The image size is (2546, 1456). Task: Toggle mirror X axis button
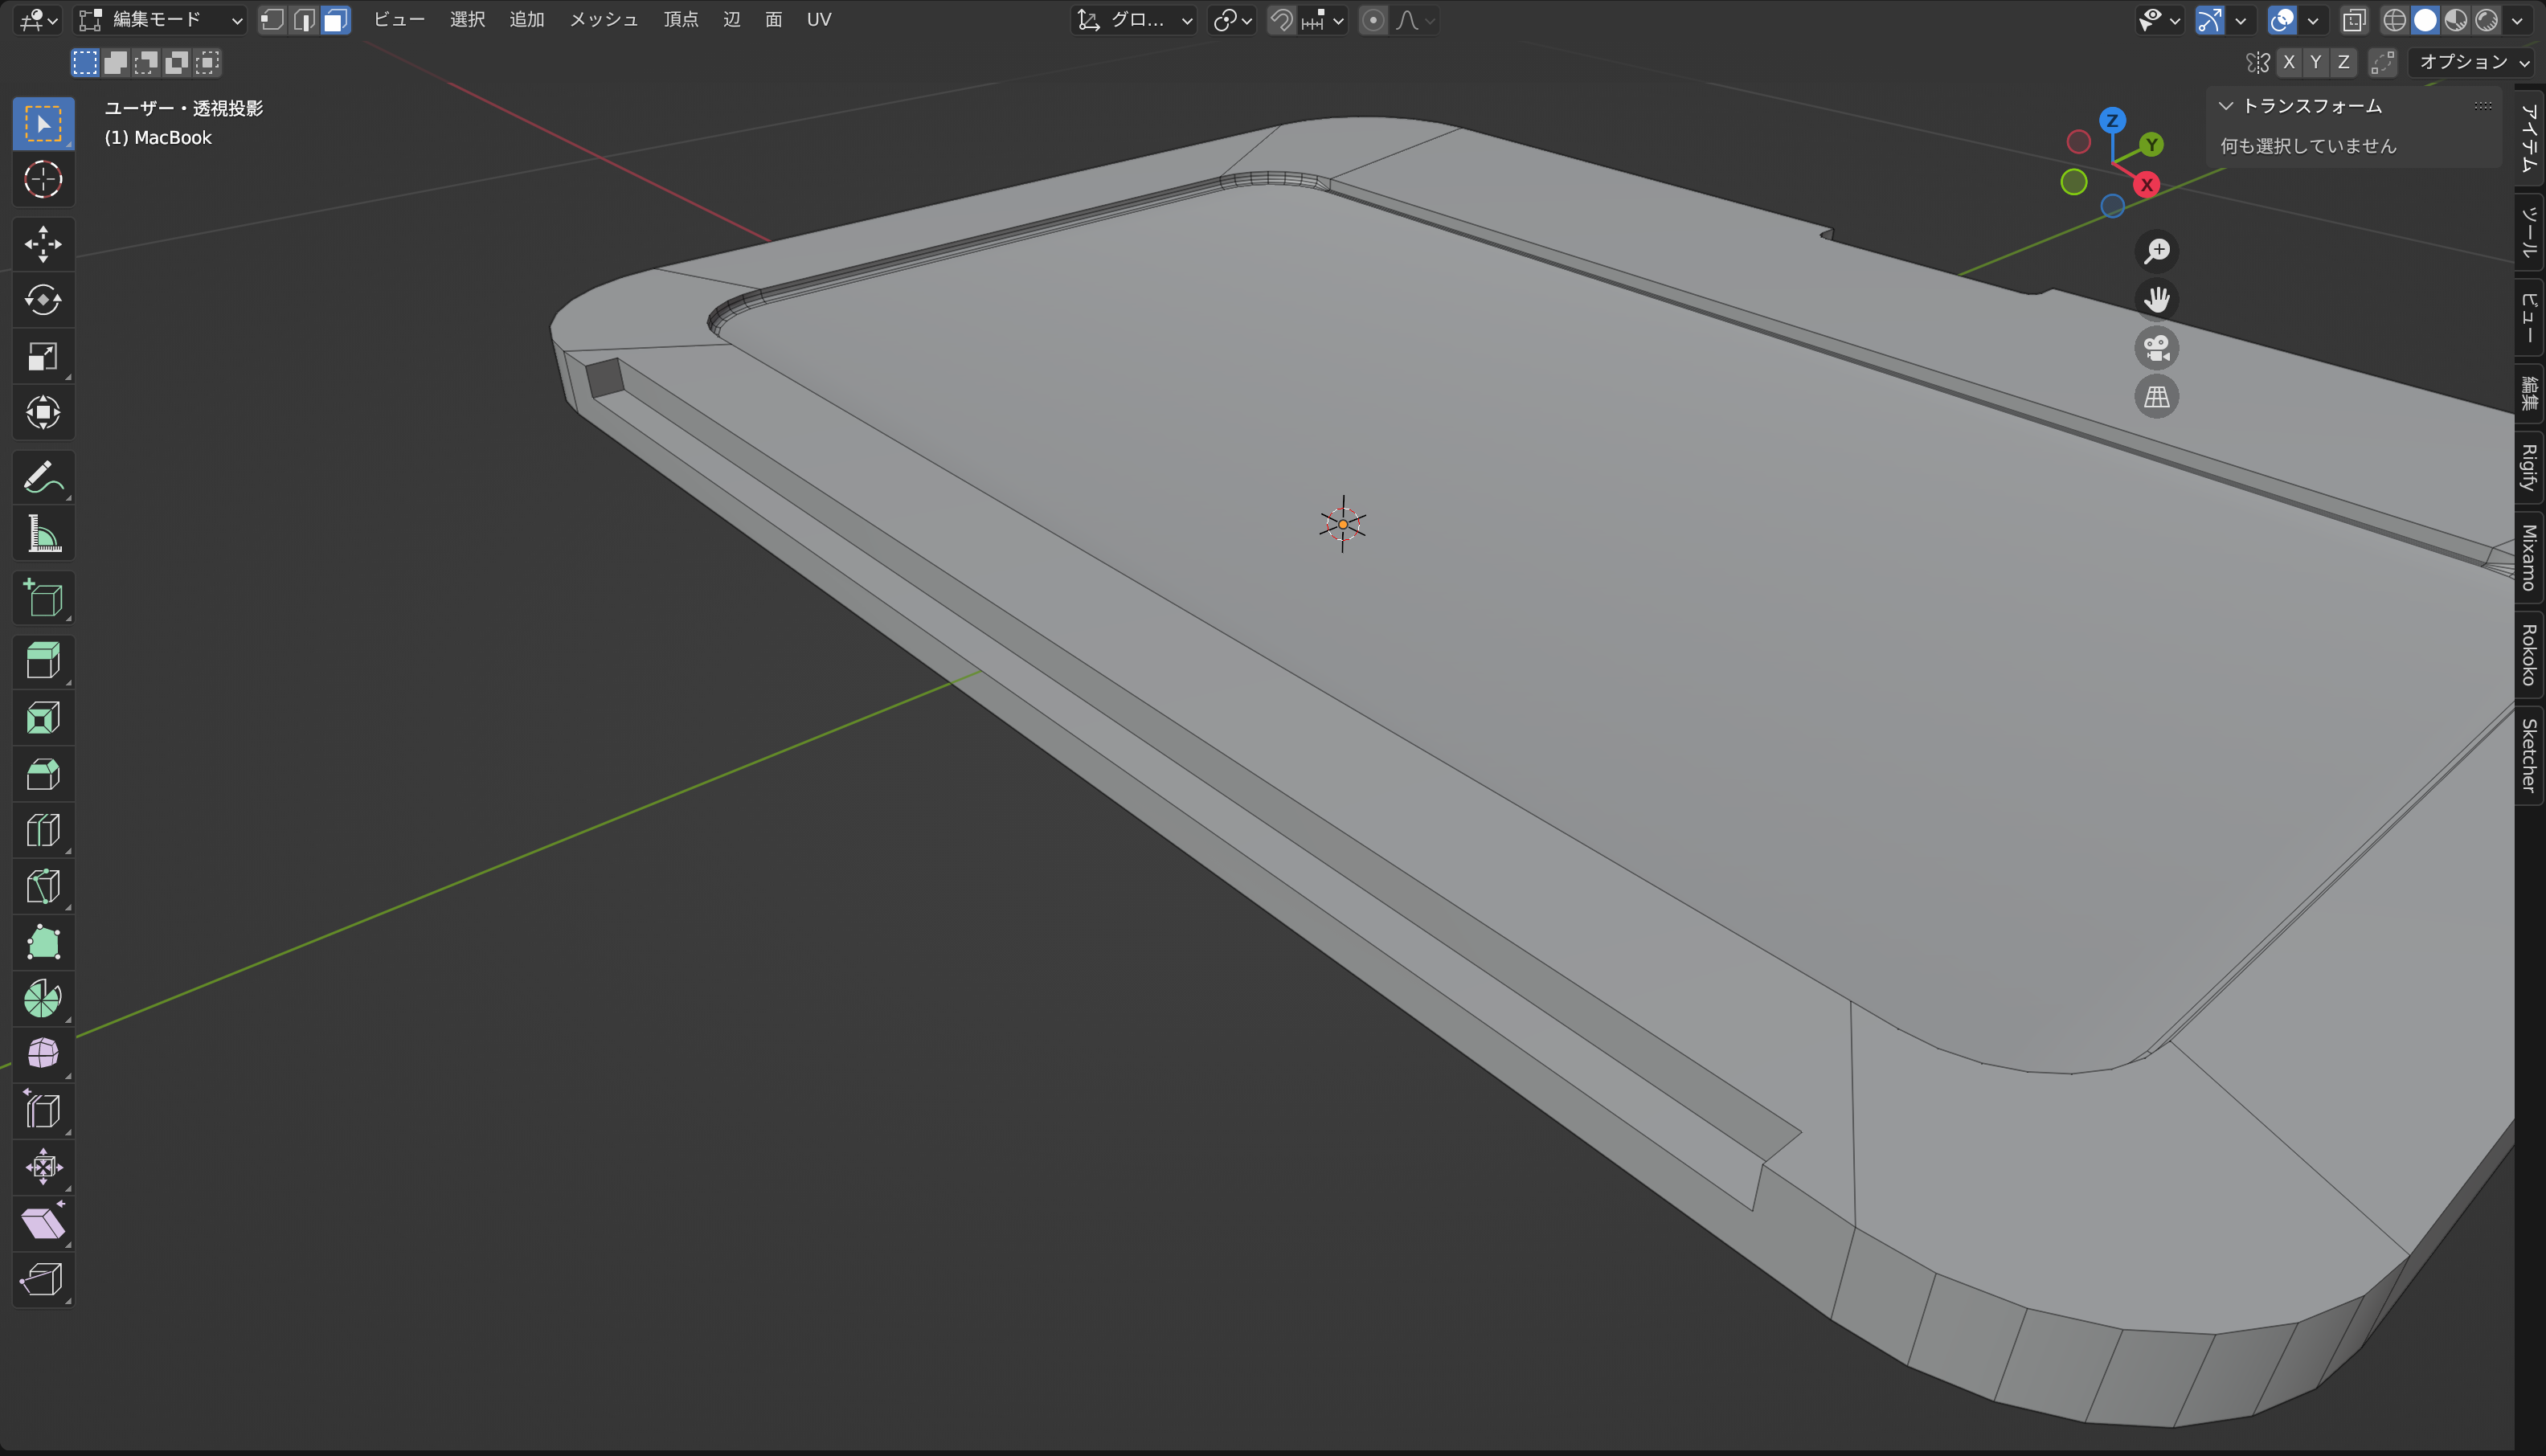click(x=2289, y=62)
